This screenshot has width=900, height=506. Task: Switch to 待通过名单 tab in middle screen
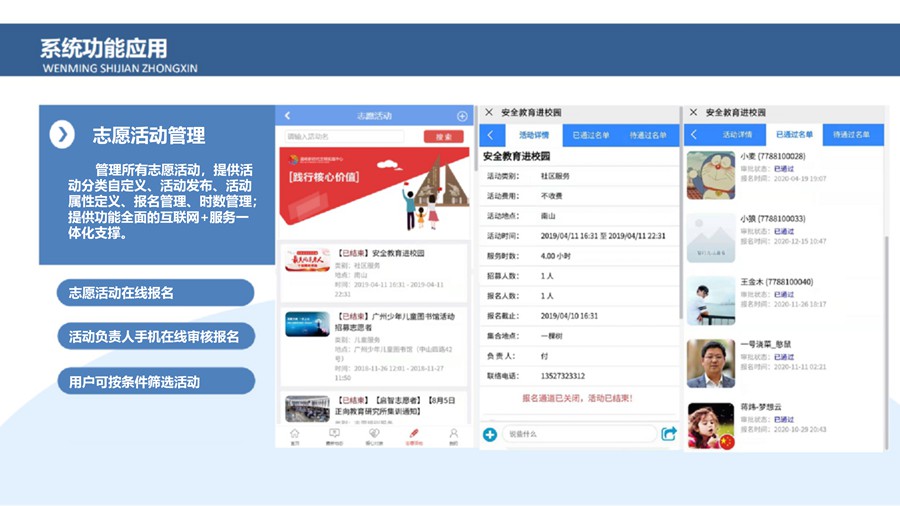pos(647,135)
